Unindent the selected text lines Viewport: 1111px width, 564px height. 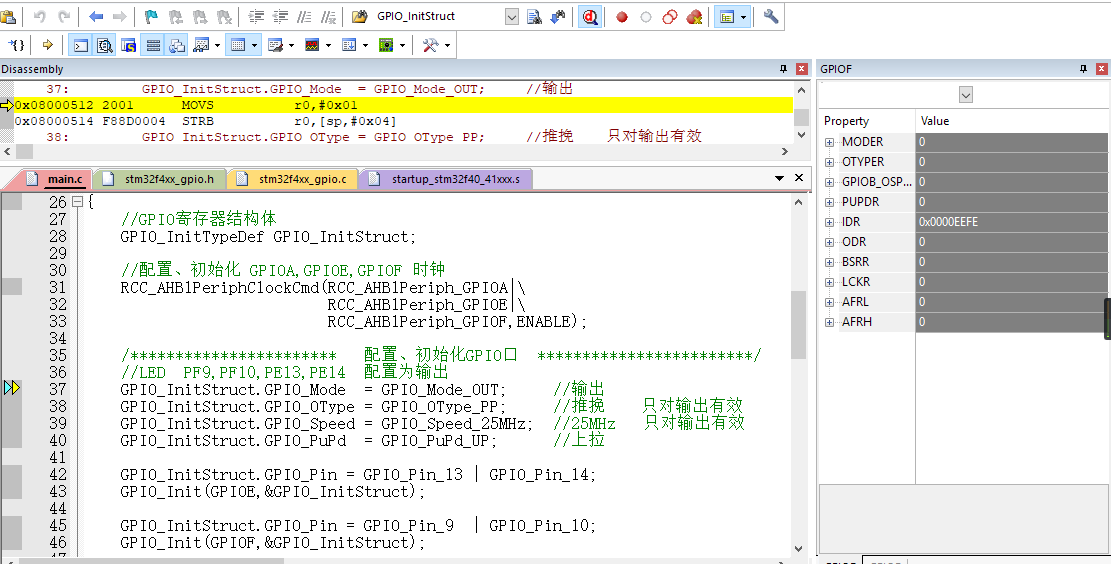[x=281, y=16]
